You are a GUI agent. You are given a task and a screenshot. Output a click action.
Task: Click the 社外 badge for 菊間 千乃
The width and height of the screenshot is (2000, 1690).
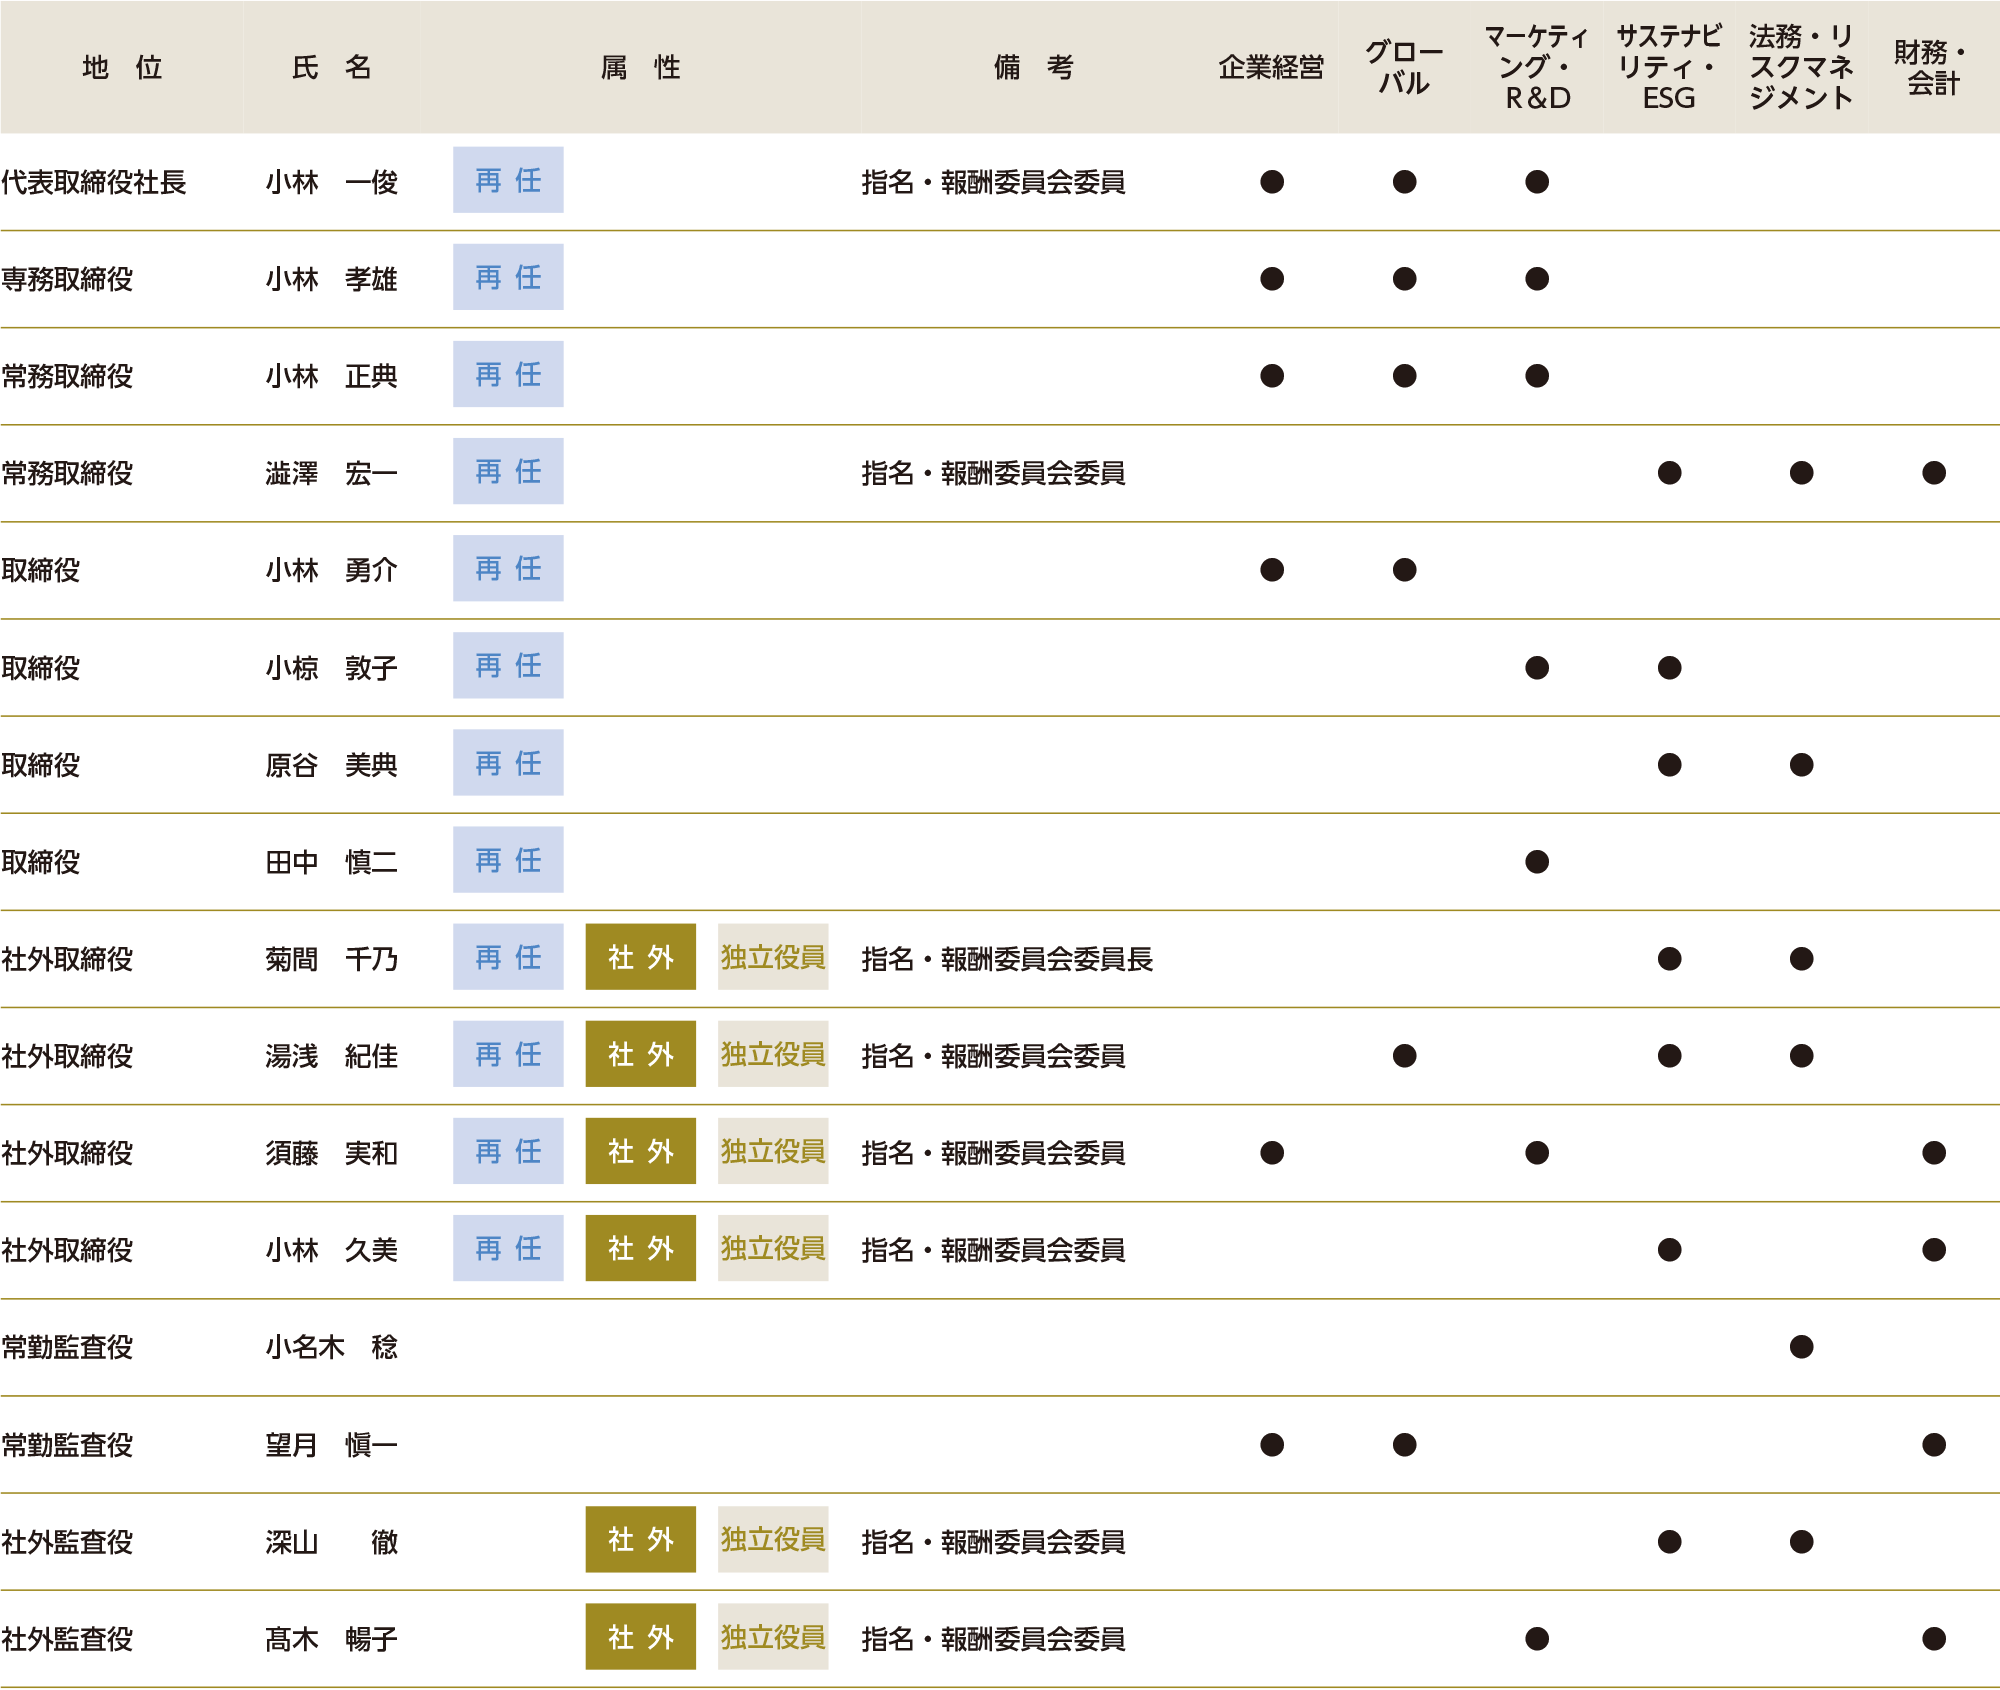click(640, 957)
